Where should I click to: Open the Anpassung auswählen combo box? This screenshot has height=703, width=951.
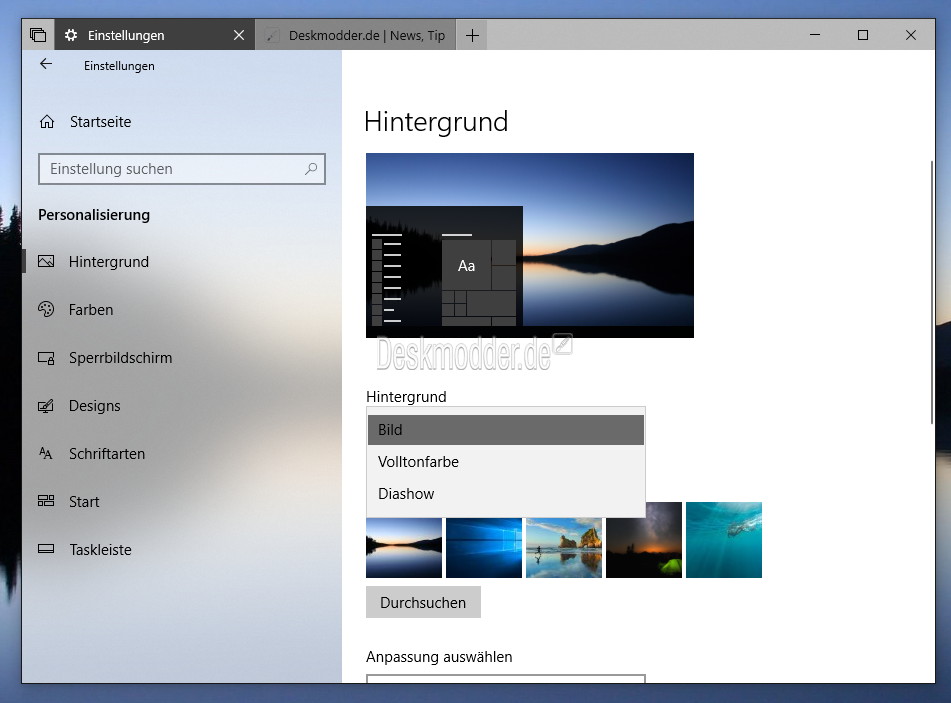point(505,678)
